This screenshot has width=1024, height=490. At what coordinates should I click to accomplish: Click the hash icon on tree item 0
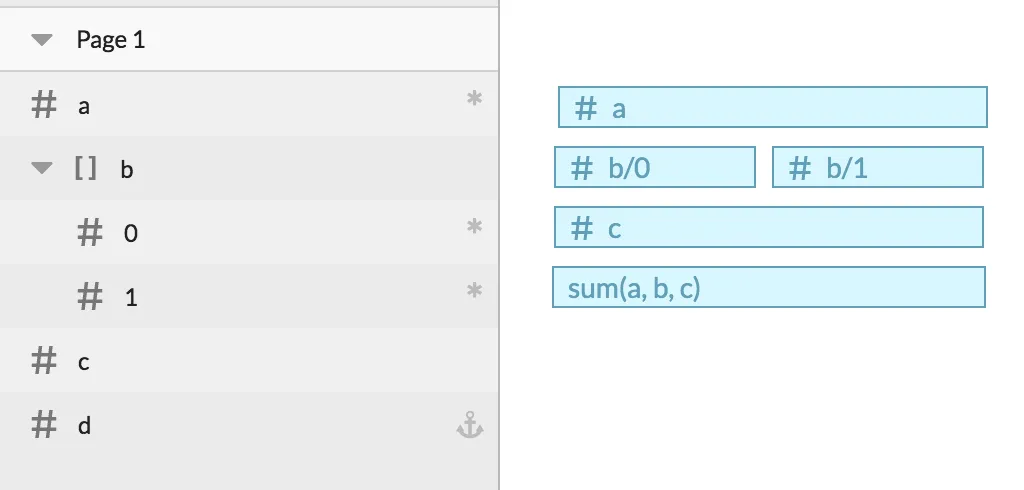(90, 233)
